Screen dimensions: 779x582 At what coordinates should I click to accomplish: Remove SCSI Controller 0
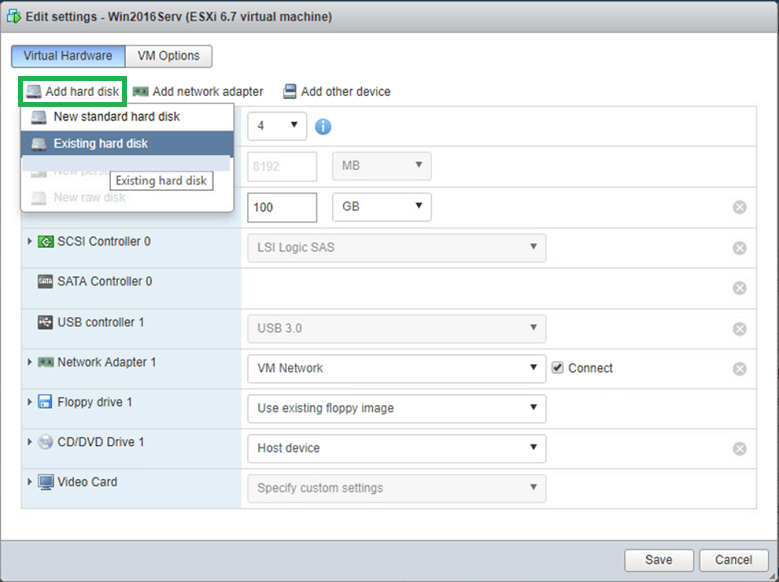click(x=739, y=248)
